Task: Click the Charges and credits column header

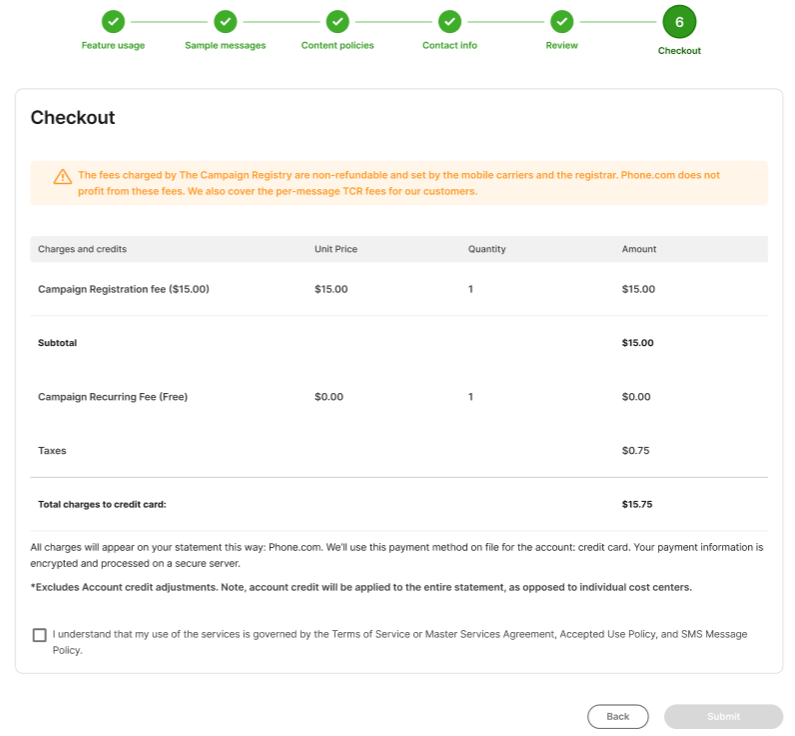Action: click(82, 249)
